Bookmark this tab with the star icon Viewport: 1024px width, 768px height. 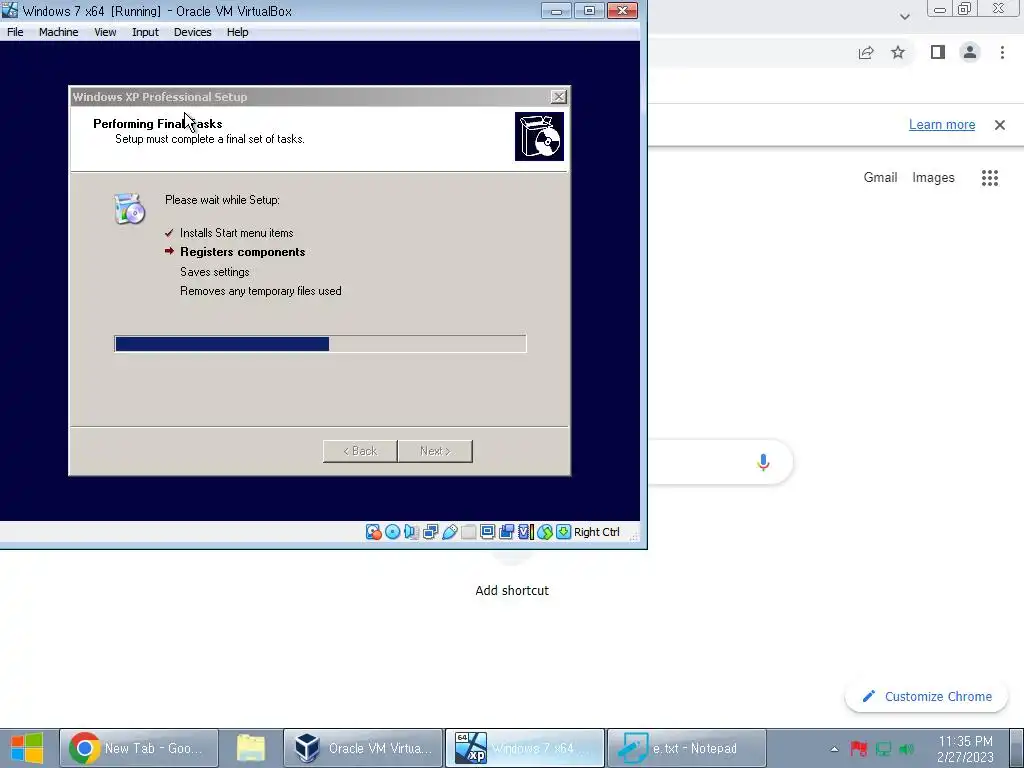(x=898, y=52)
